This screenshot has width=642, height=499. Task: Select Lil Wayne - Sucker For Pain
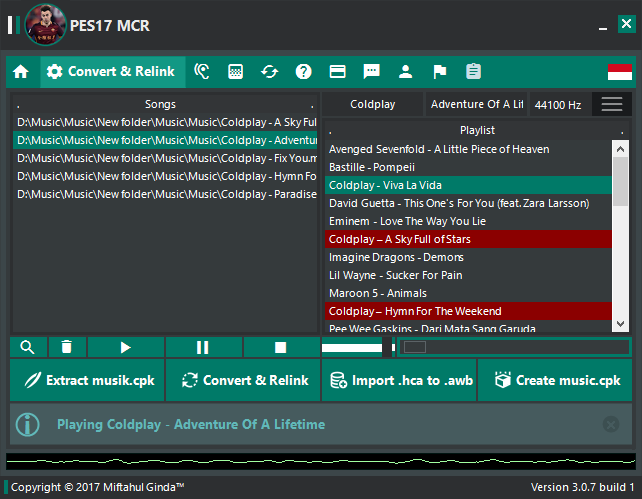pyautogui.click(x=468, y=275)
